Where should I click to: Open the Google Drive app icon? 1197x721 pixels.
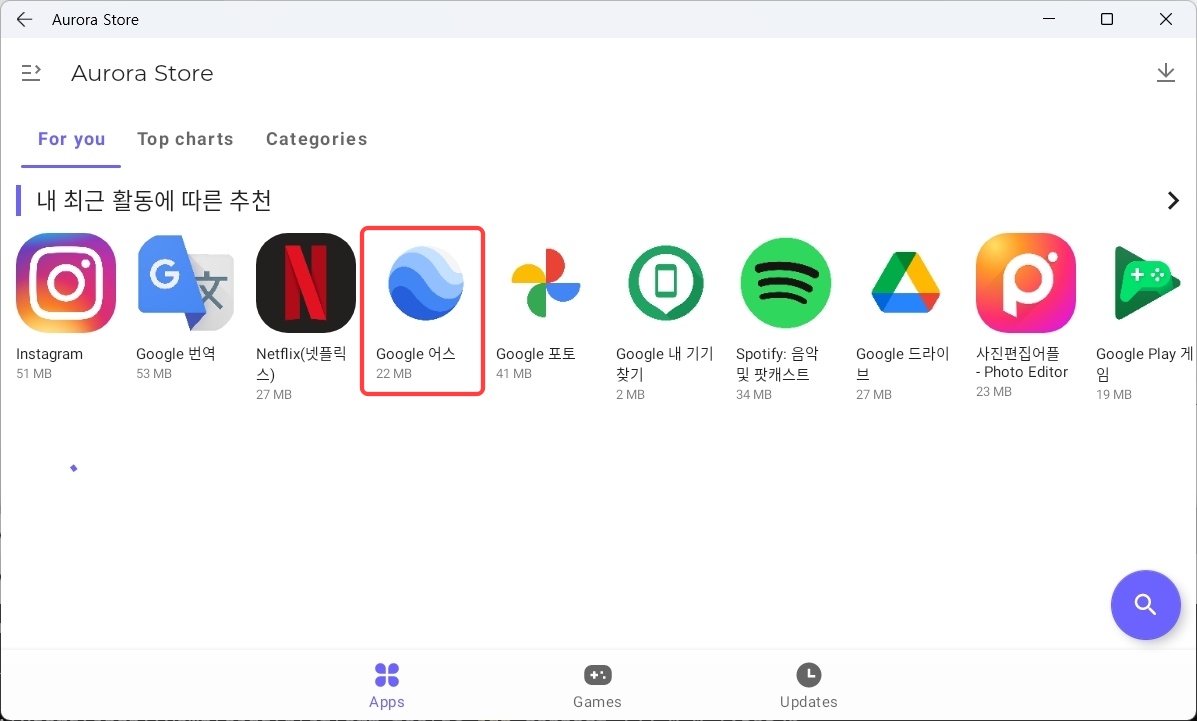(905, 283)
